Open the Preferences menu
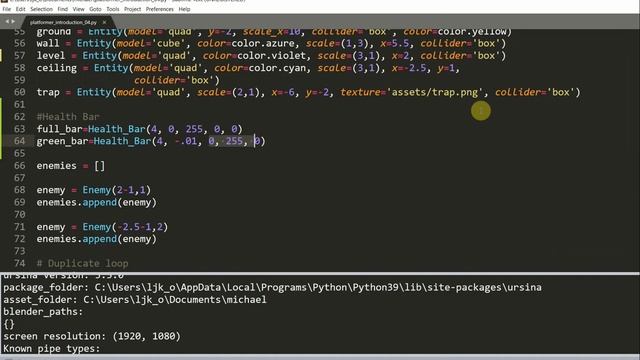This screenshot has height=360, width=640. (x=160, y=9)
